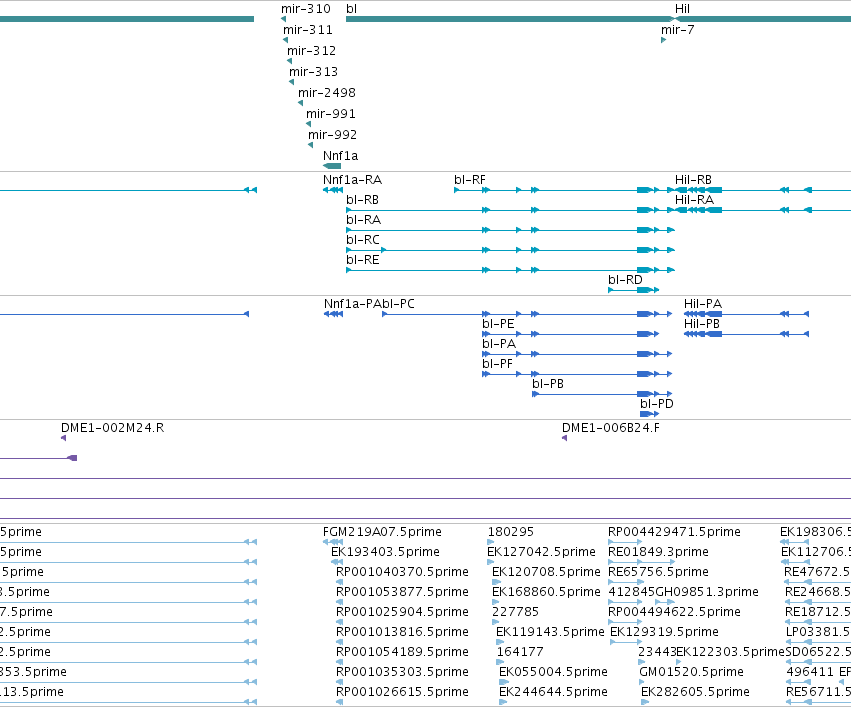
Task: Click transcript bl-RA label
Action: point(364,220)
